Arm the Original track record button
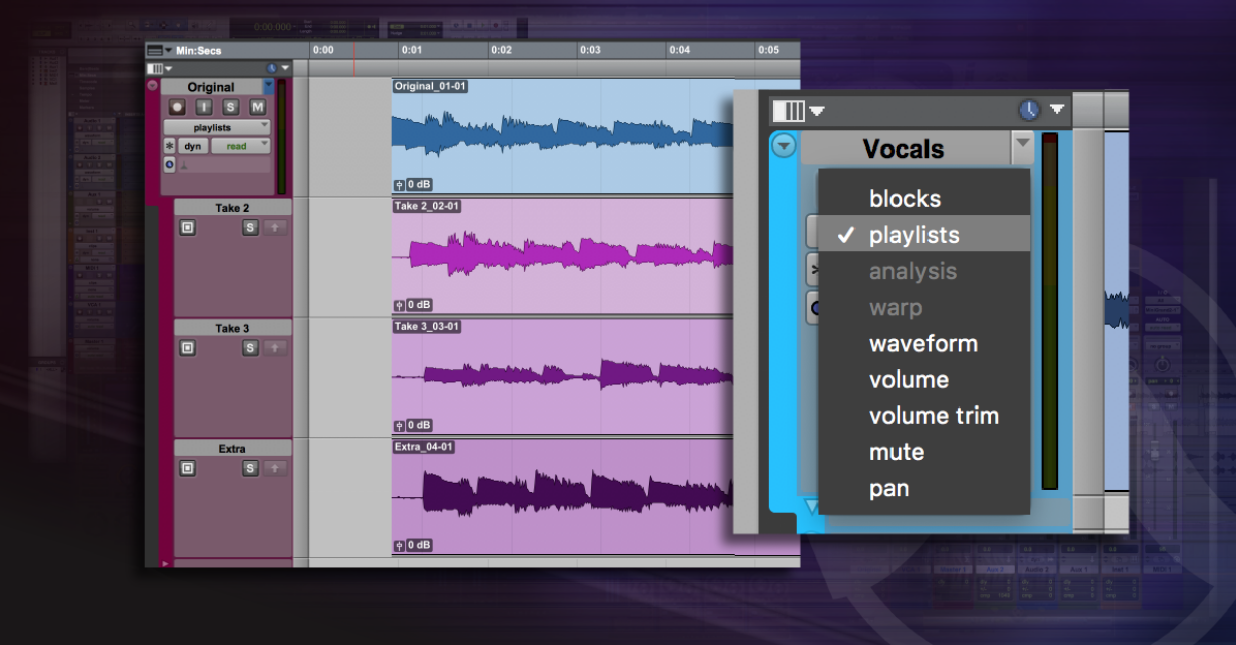 (177, 107)
